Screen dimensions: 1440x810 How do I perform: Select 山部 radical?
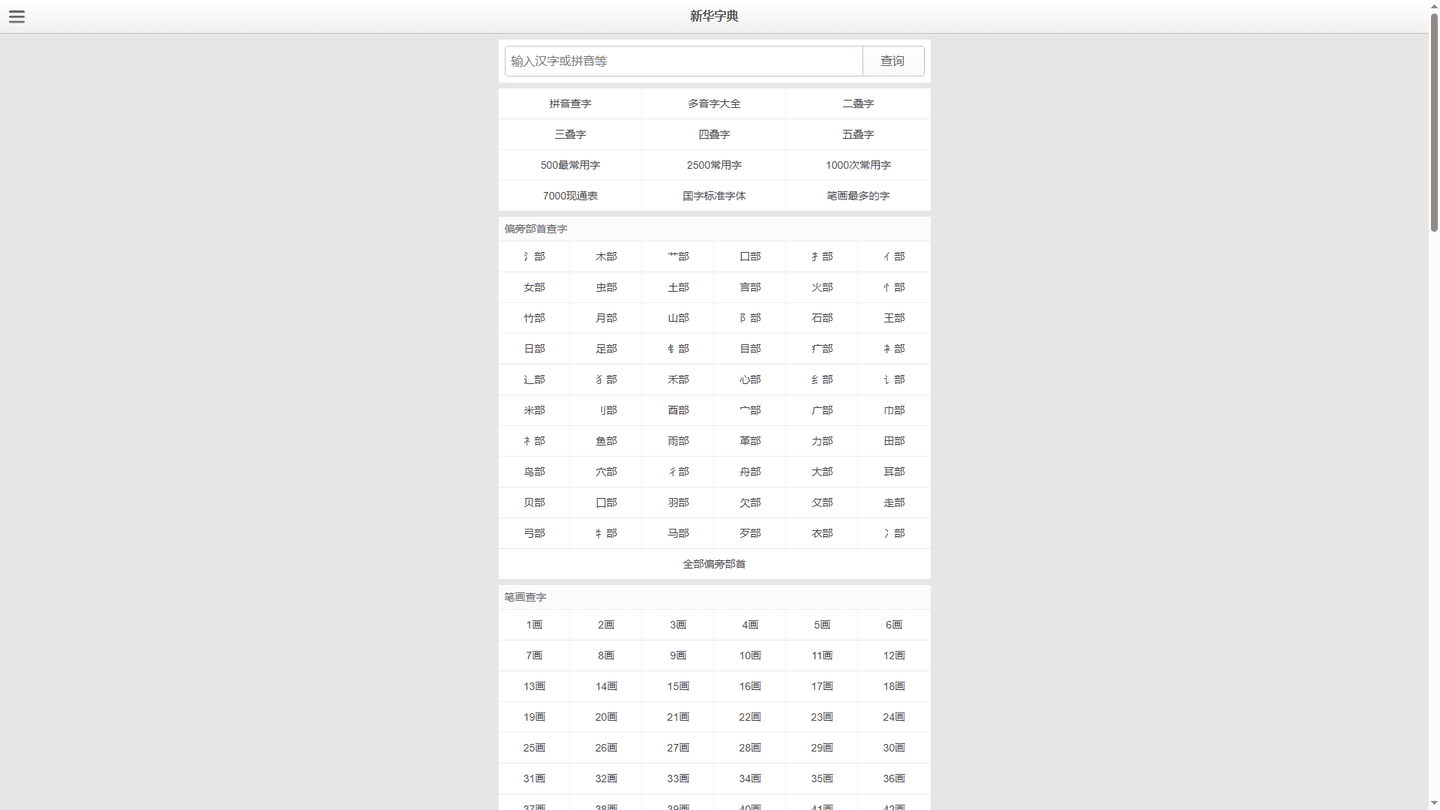[x=678, y=319]
